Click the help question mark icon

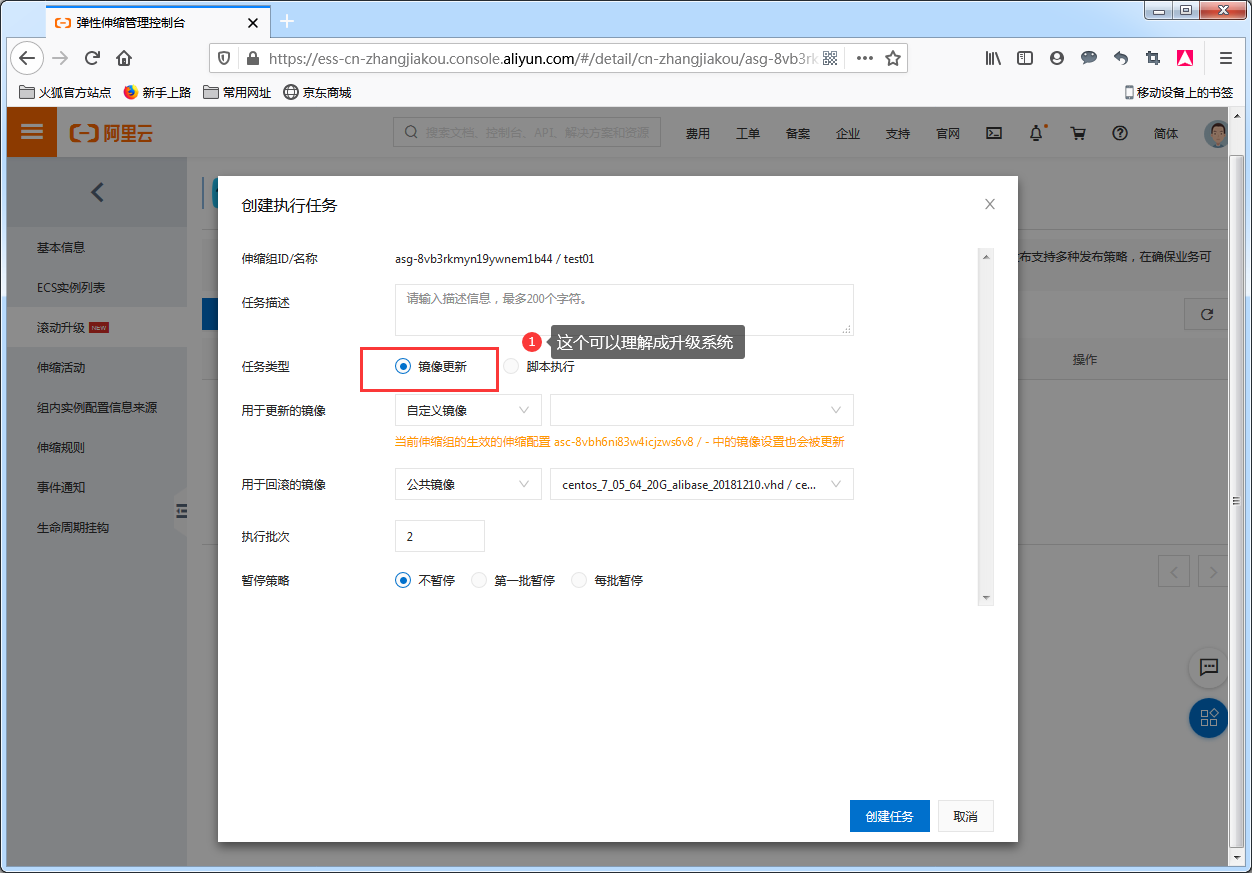click(x=1120, y=133)
